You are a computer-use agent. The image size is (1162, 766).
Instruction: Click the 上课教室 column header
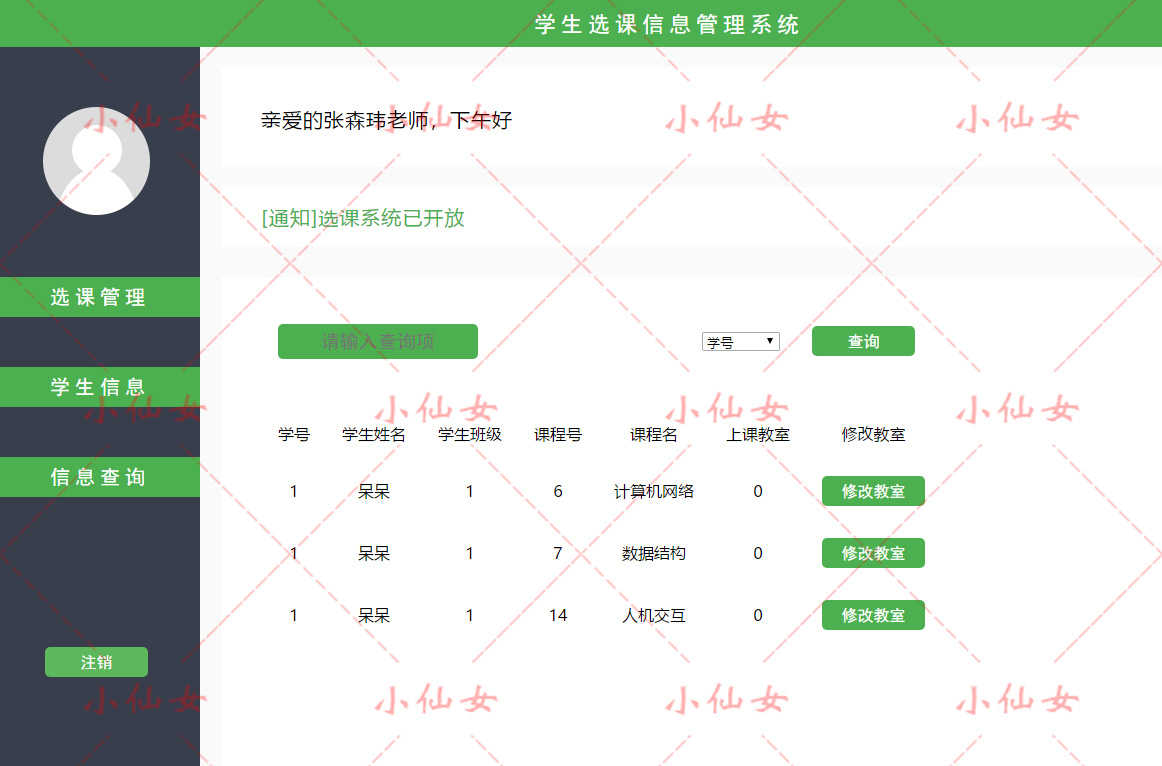pyautogui.click(x=758, y=435)
